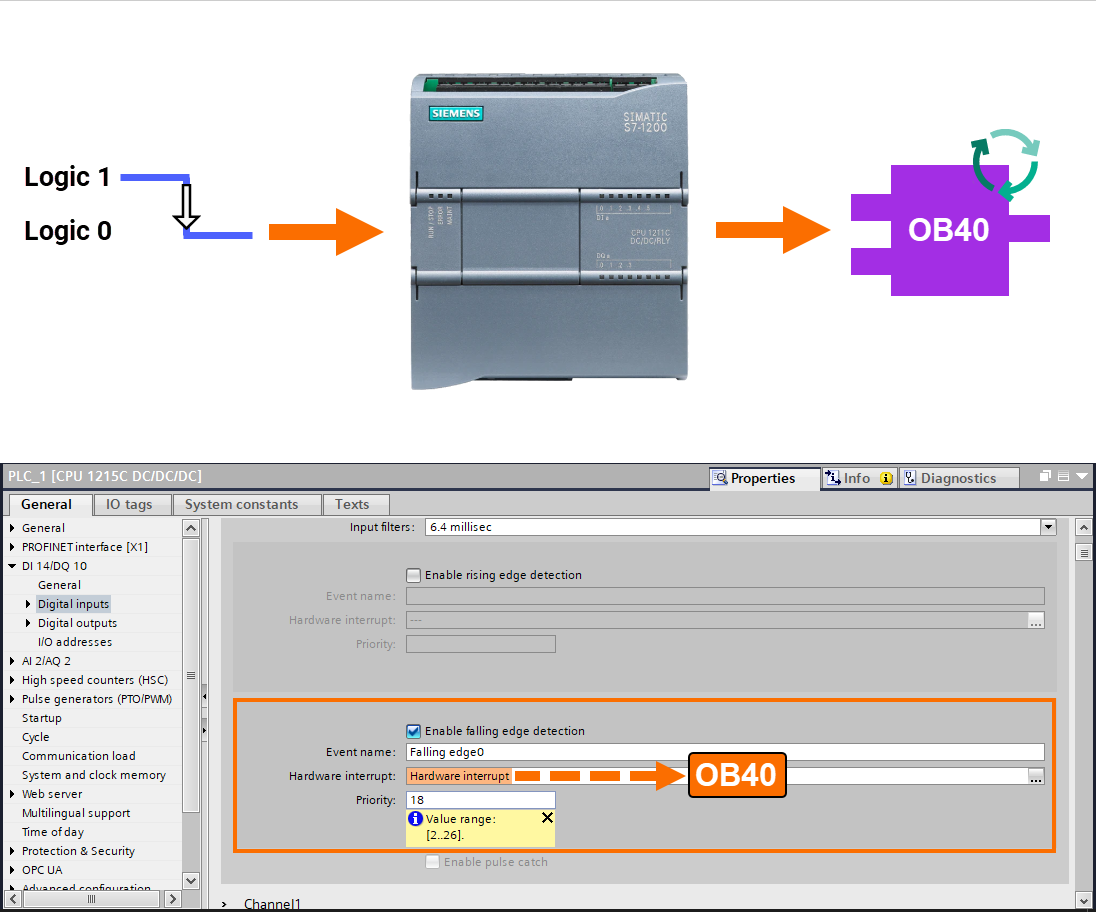Open System and clock memory
Viewport: 1096px width, 912px height.
tap(94, 775)
